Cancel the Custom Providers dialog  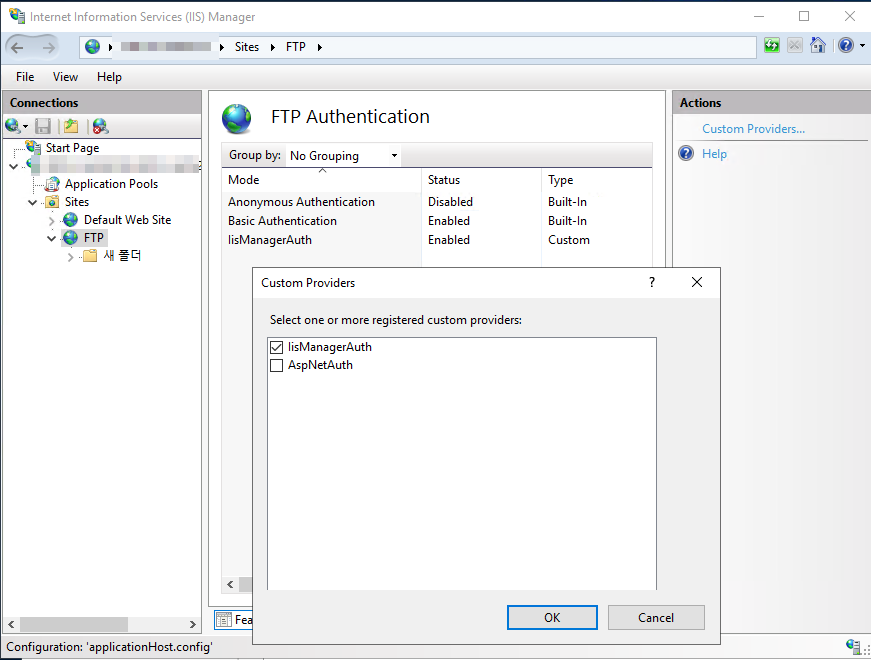[x=656, y=617]
